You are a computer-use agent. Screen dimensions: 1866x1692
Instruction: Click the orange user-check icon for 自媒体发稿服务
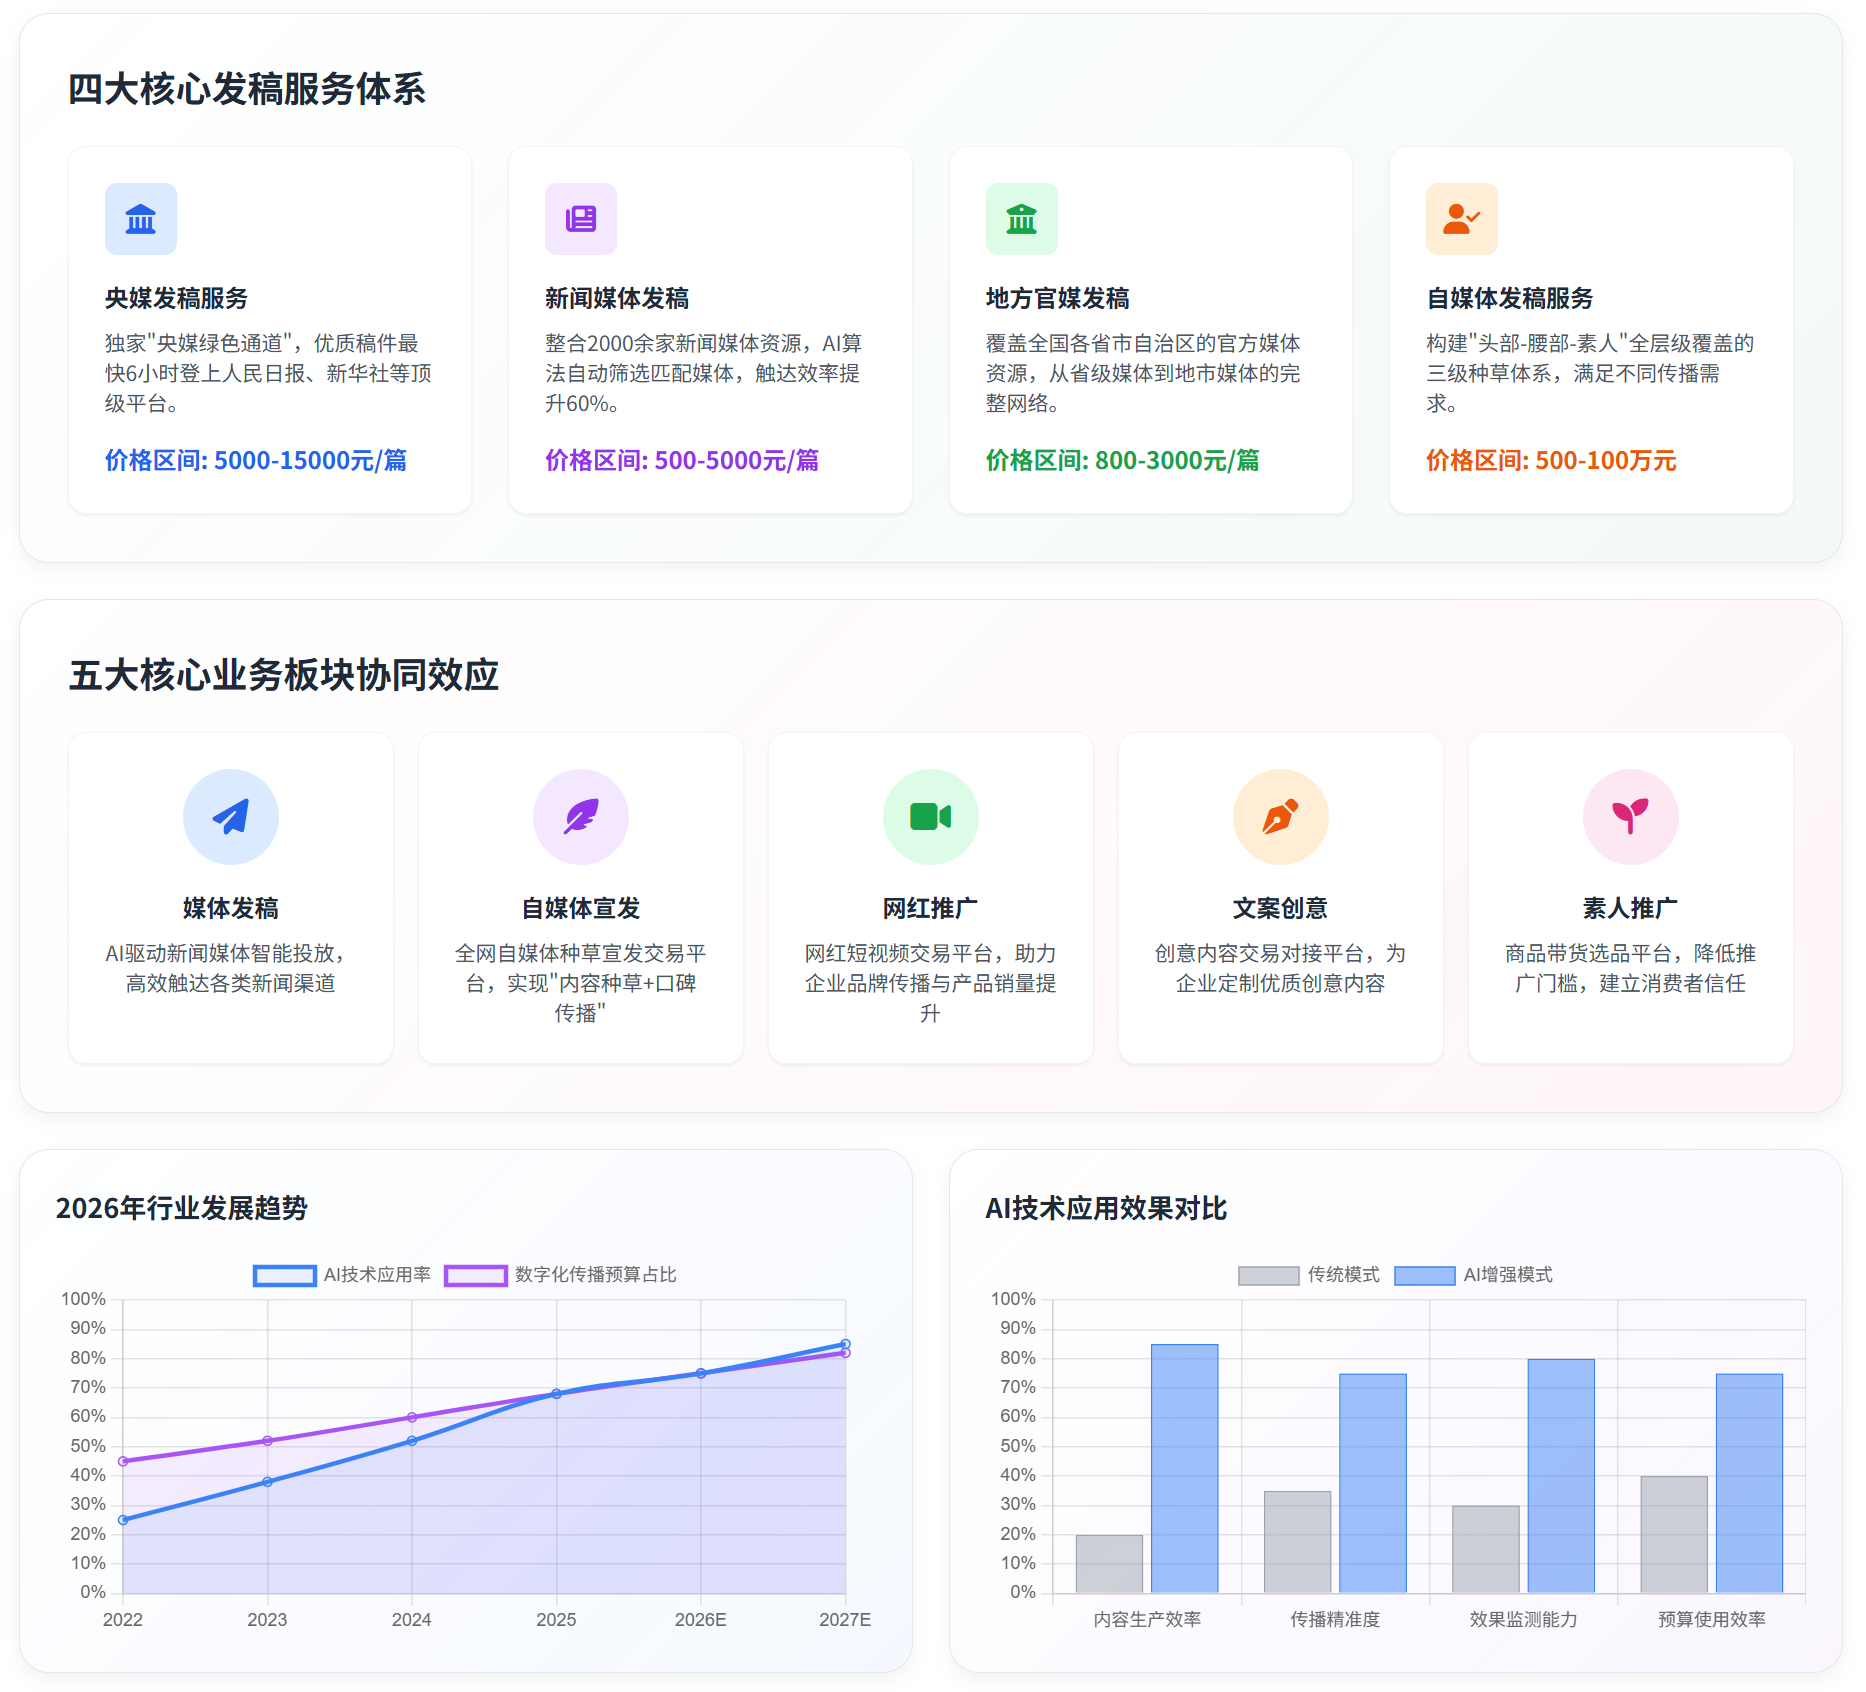pyautogui.click(x=1461, y=219)
